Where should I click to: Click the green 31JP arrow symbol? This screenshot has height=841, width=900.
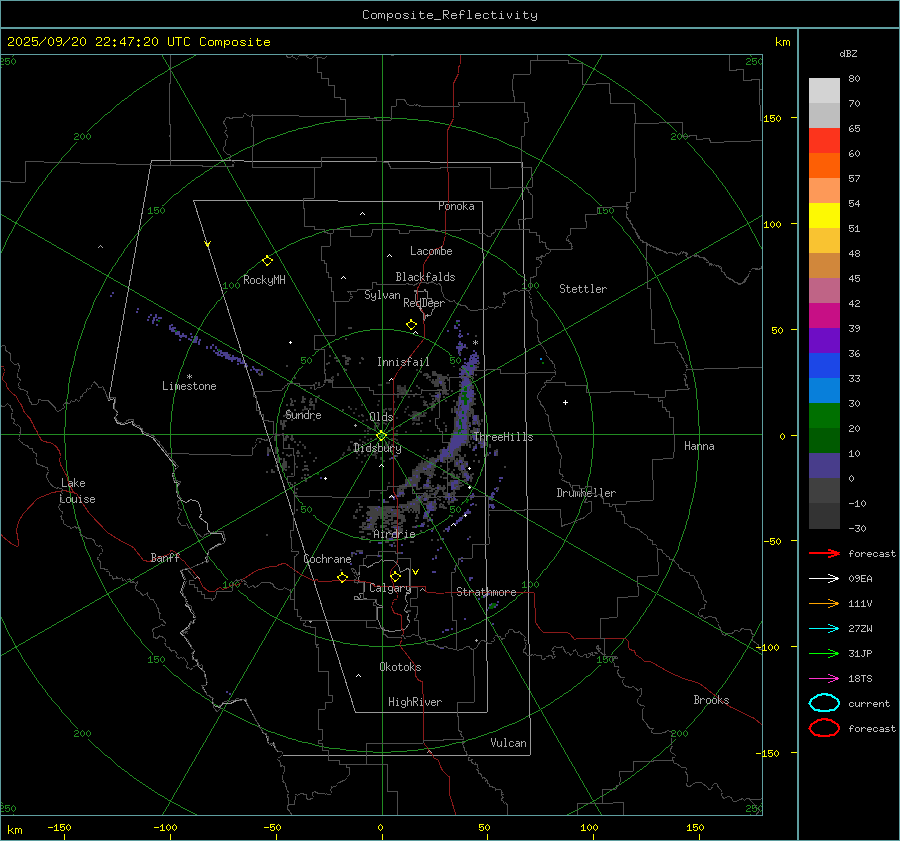823,653
